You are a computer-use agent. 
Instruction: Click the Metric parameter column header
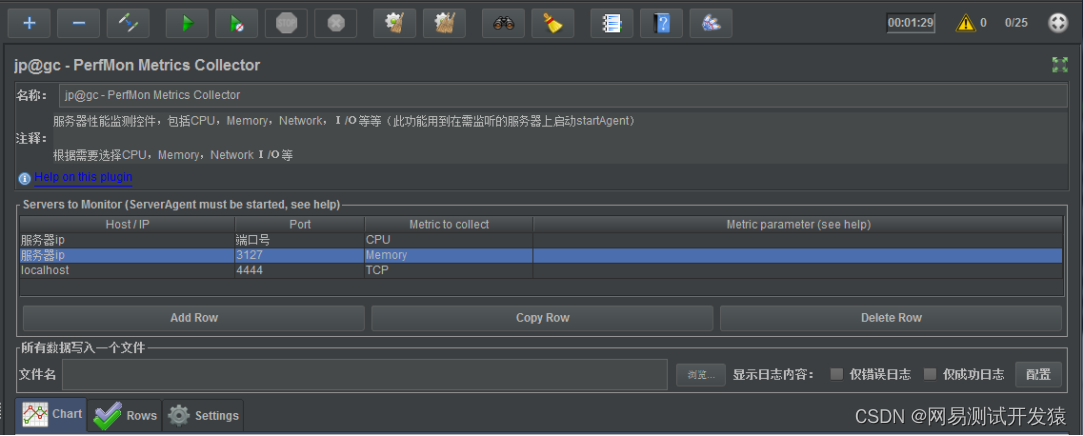click(798, 225)
